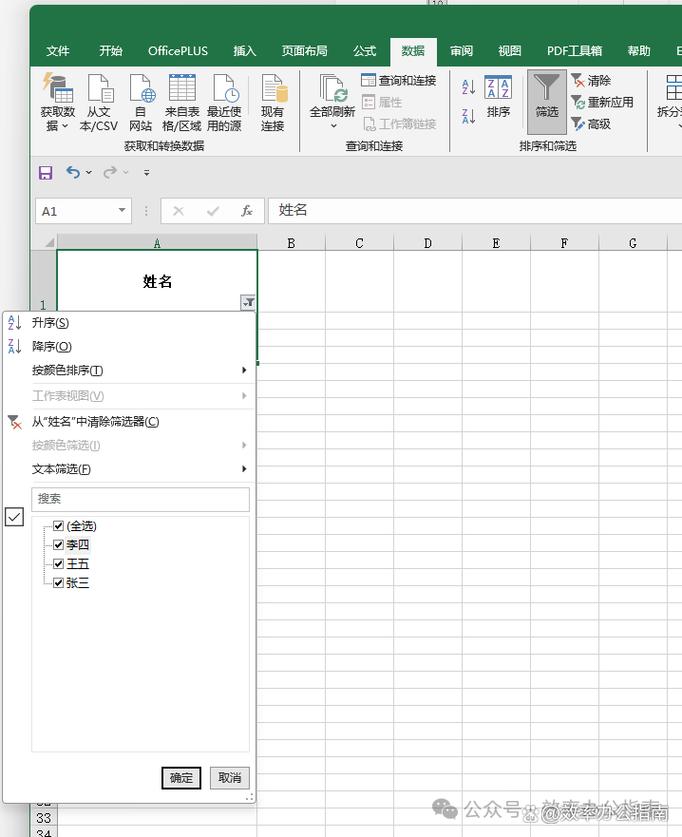The image size is (682, 837).
Task: Open the Name Box A1 dropdown arrow
Action: coord(122,210)
